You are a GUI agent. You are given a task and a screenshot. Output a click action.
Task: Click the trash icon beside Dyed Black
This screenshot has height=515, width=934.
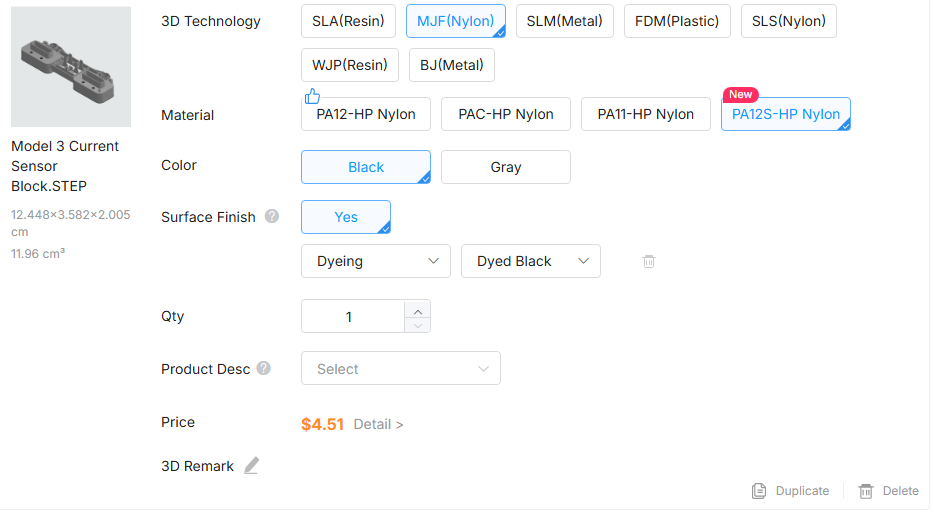[649, 261]
